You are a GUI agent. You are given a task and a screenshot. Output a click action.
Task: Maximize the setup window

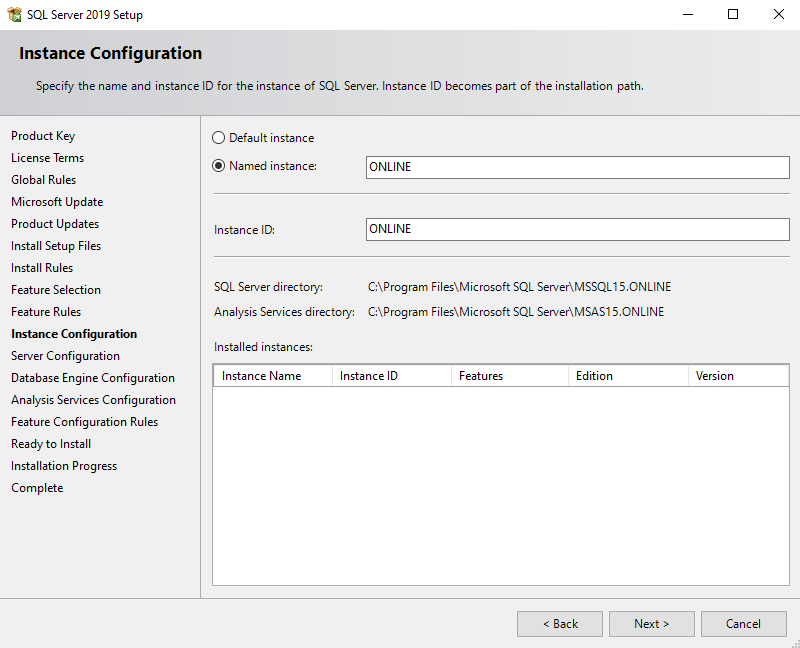pyautogui.click(x=733, y=15)
